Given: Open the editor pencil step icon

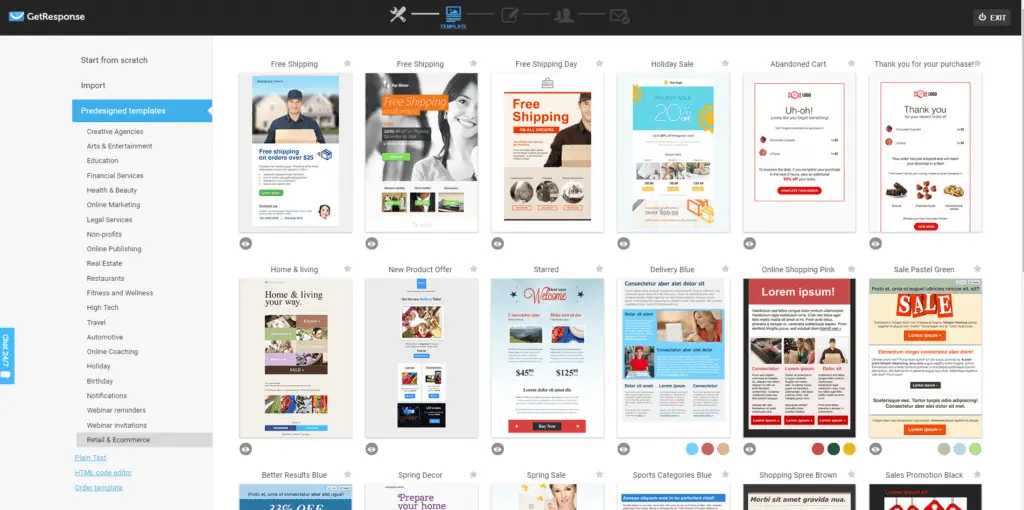Looking at the screenshot, I should 509,14.
